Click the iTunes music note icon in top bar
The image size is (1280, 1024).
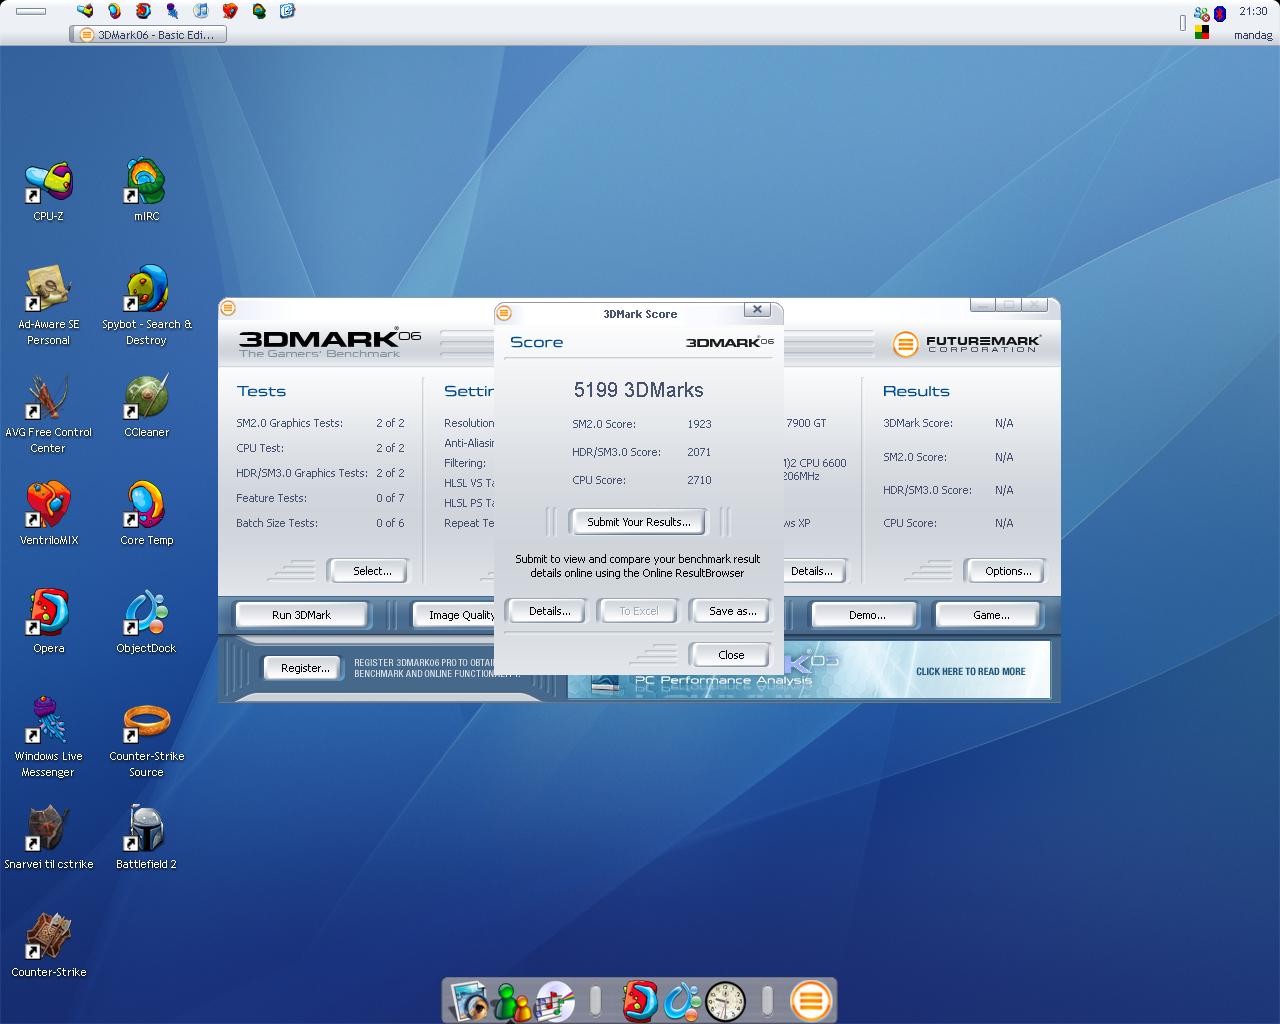click(x=201, y=11)
